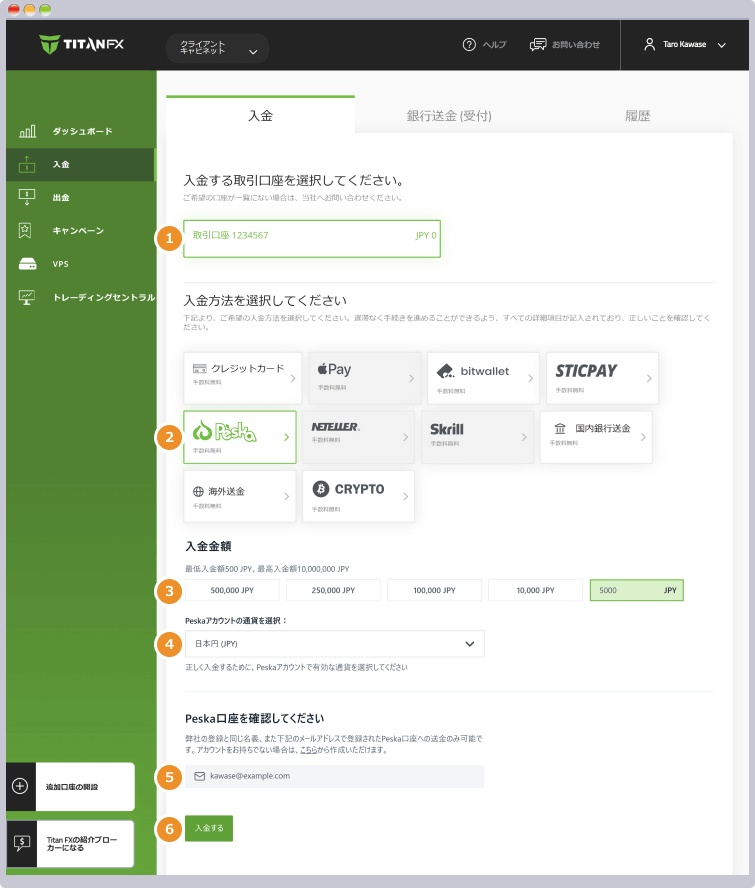This screenshot has width=755, height=888.
Task: Click the ヘルプ link in the header
Action: pyautogui.click(x=494, y=44)
